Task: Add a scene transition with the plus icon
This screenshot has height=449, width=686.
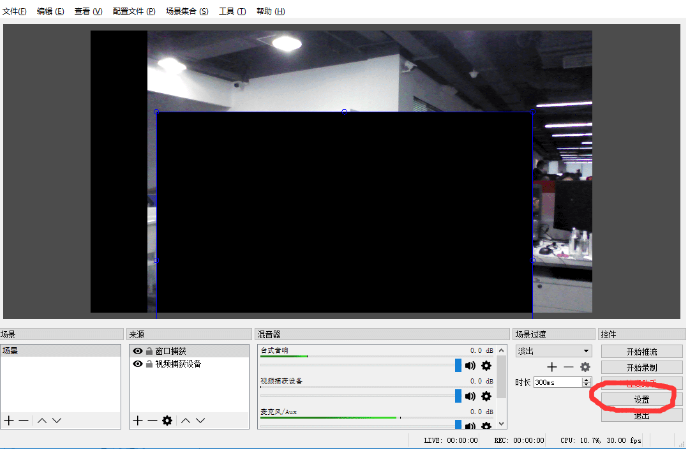Action: [x=552, y=367]
